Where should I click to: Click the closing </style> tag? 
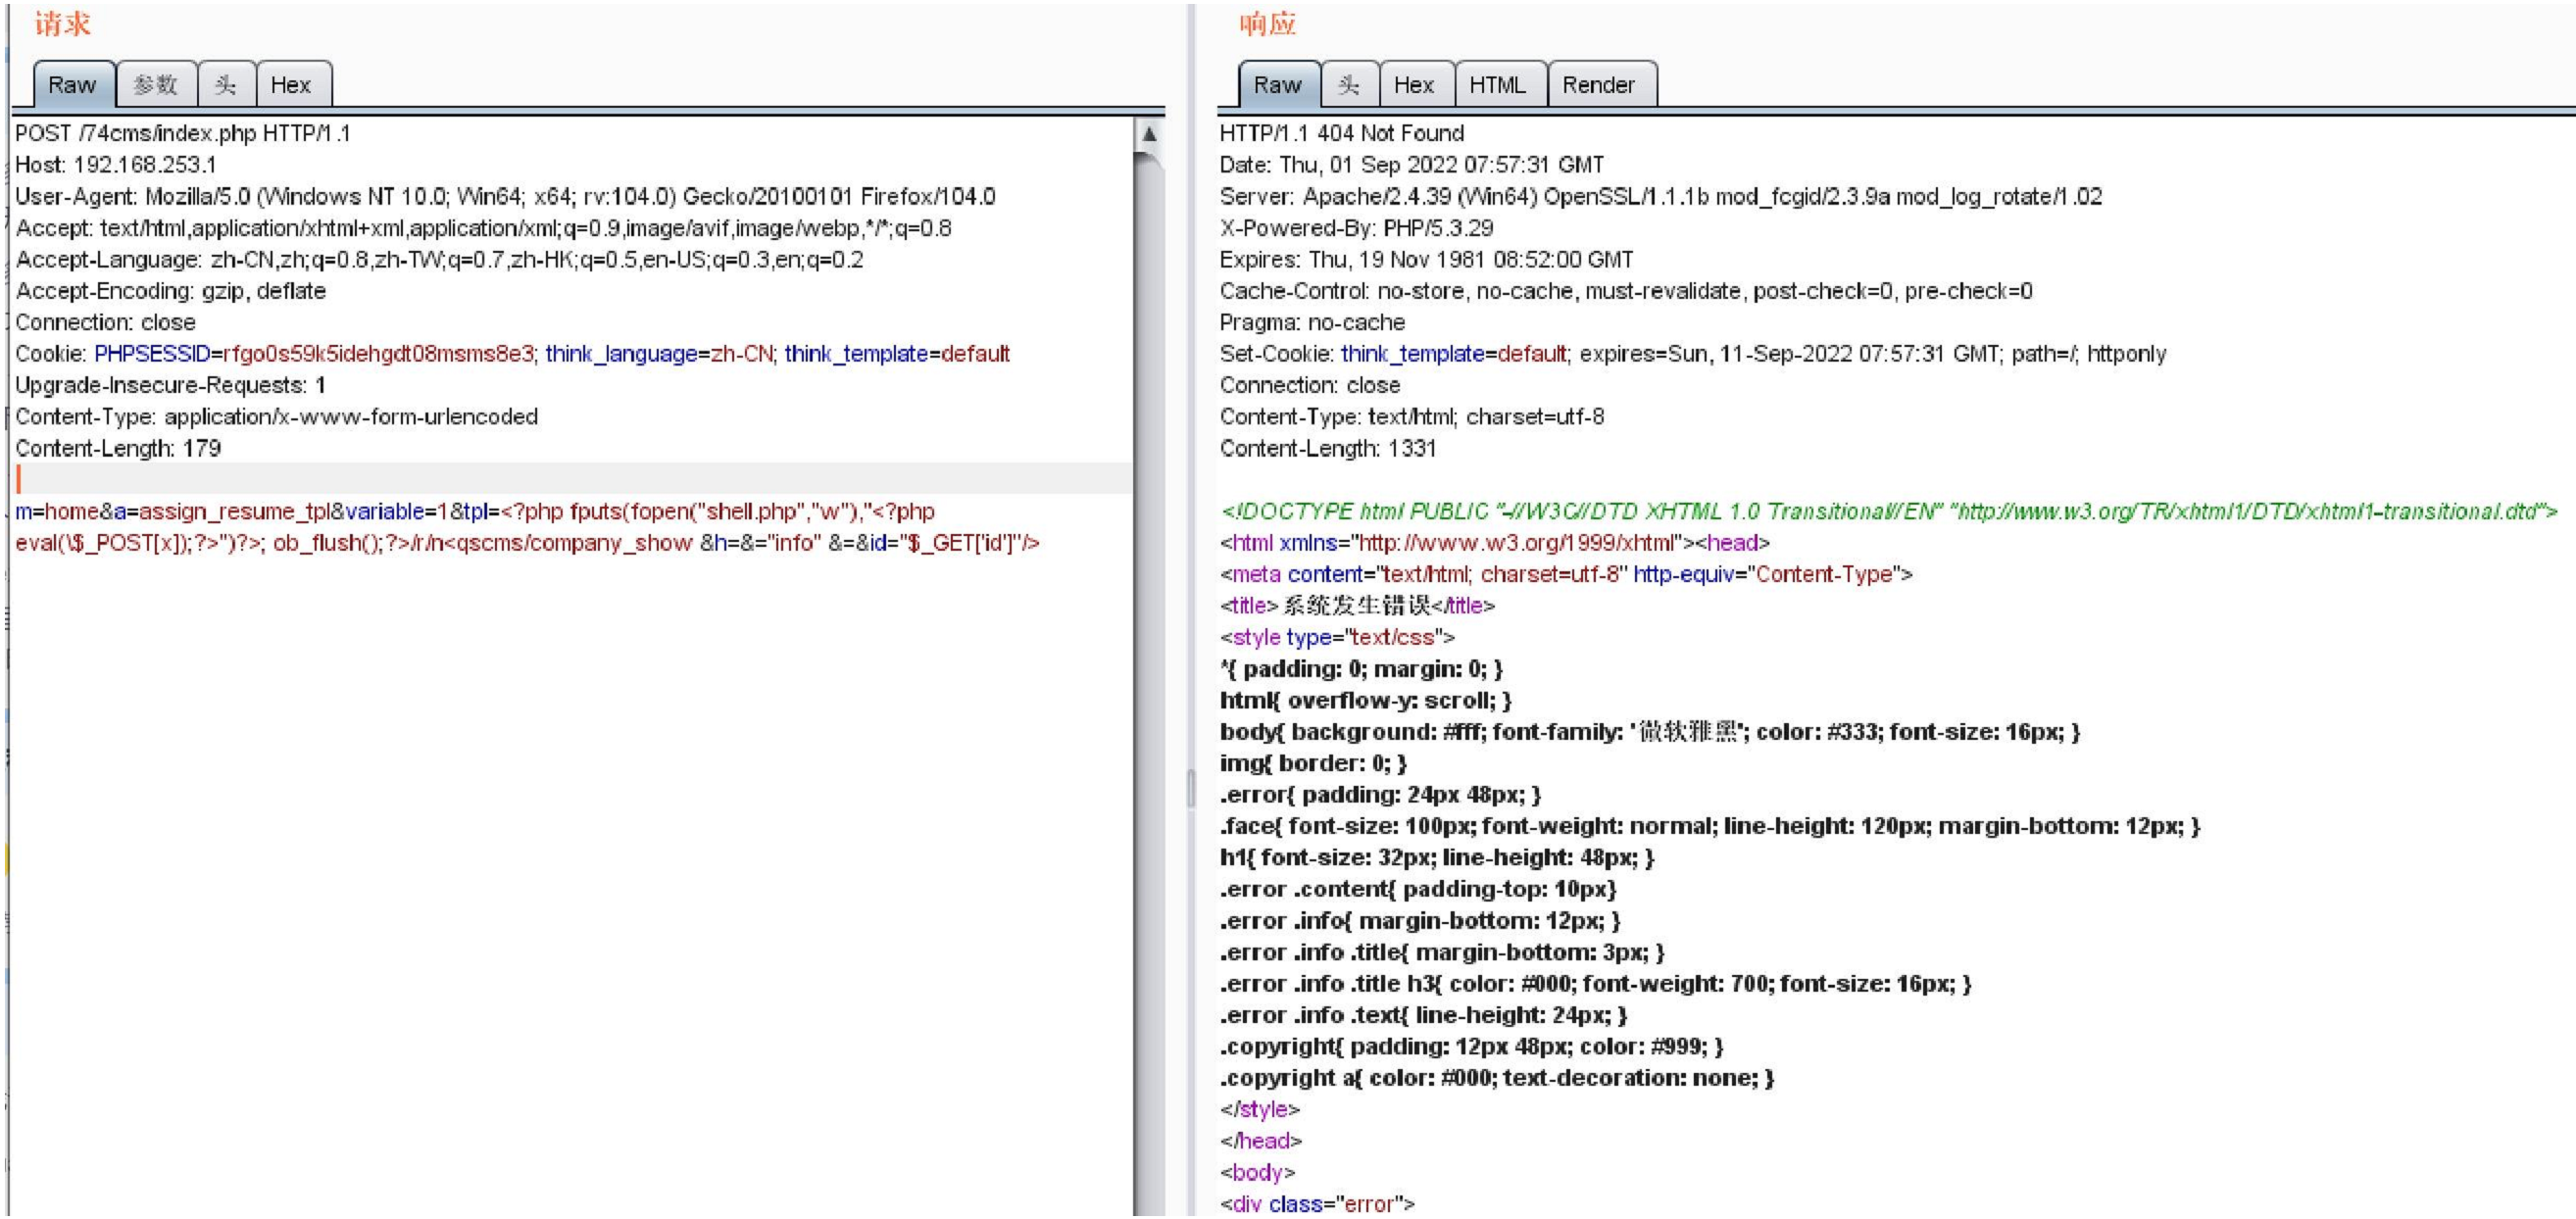point(1259,1110)
